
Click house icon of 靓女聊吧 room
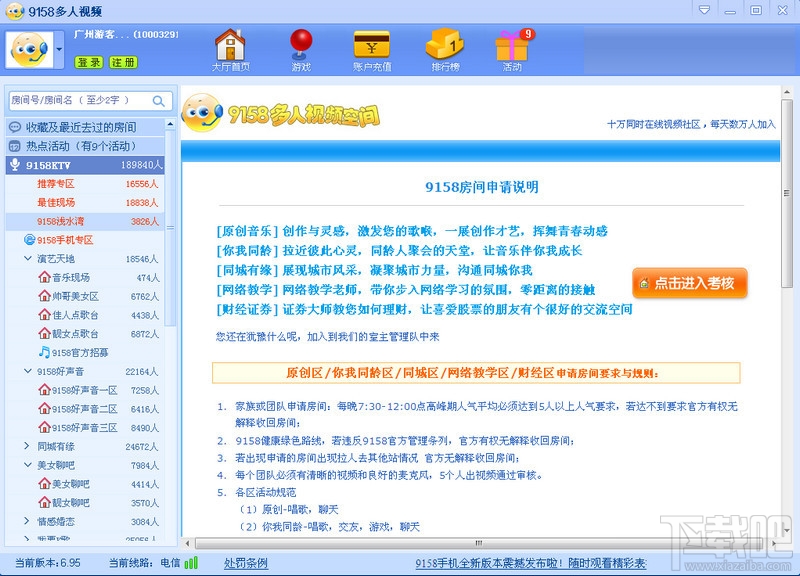(x=44, y=503)
